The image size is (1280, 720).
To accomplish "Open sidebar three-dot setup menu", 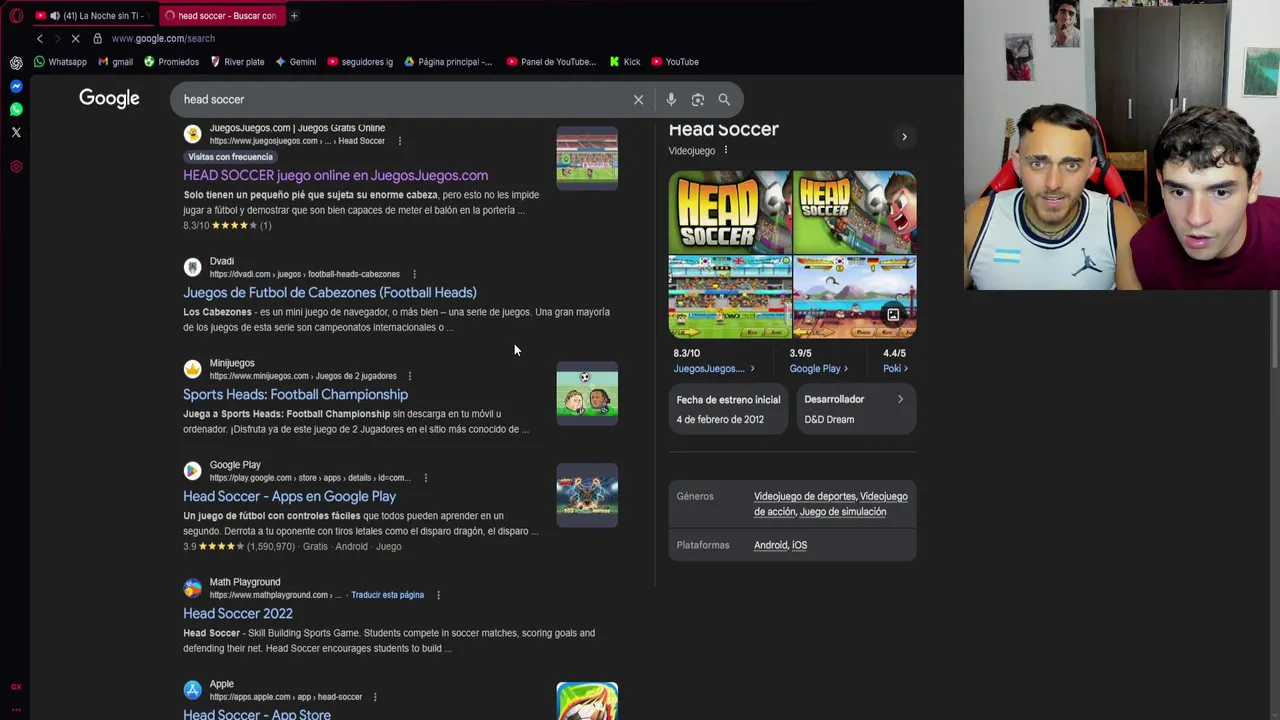I will (16, 709).
